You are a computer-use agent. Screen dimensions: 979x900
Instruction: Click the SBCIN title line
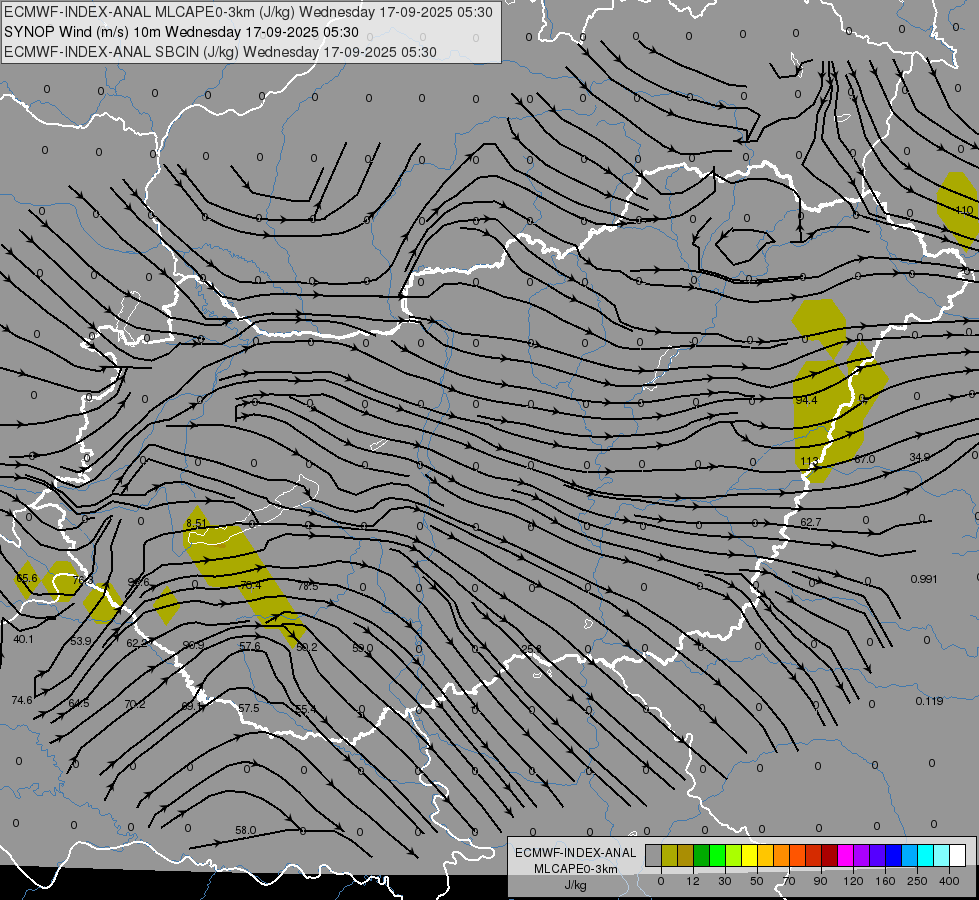pyautogui.click(x=220, y=52)
